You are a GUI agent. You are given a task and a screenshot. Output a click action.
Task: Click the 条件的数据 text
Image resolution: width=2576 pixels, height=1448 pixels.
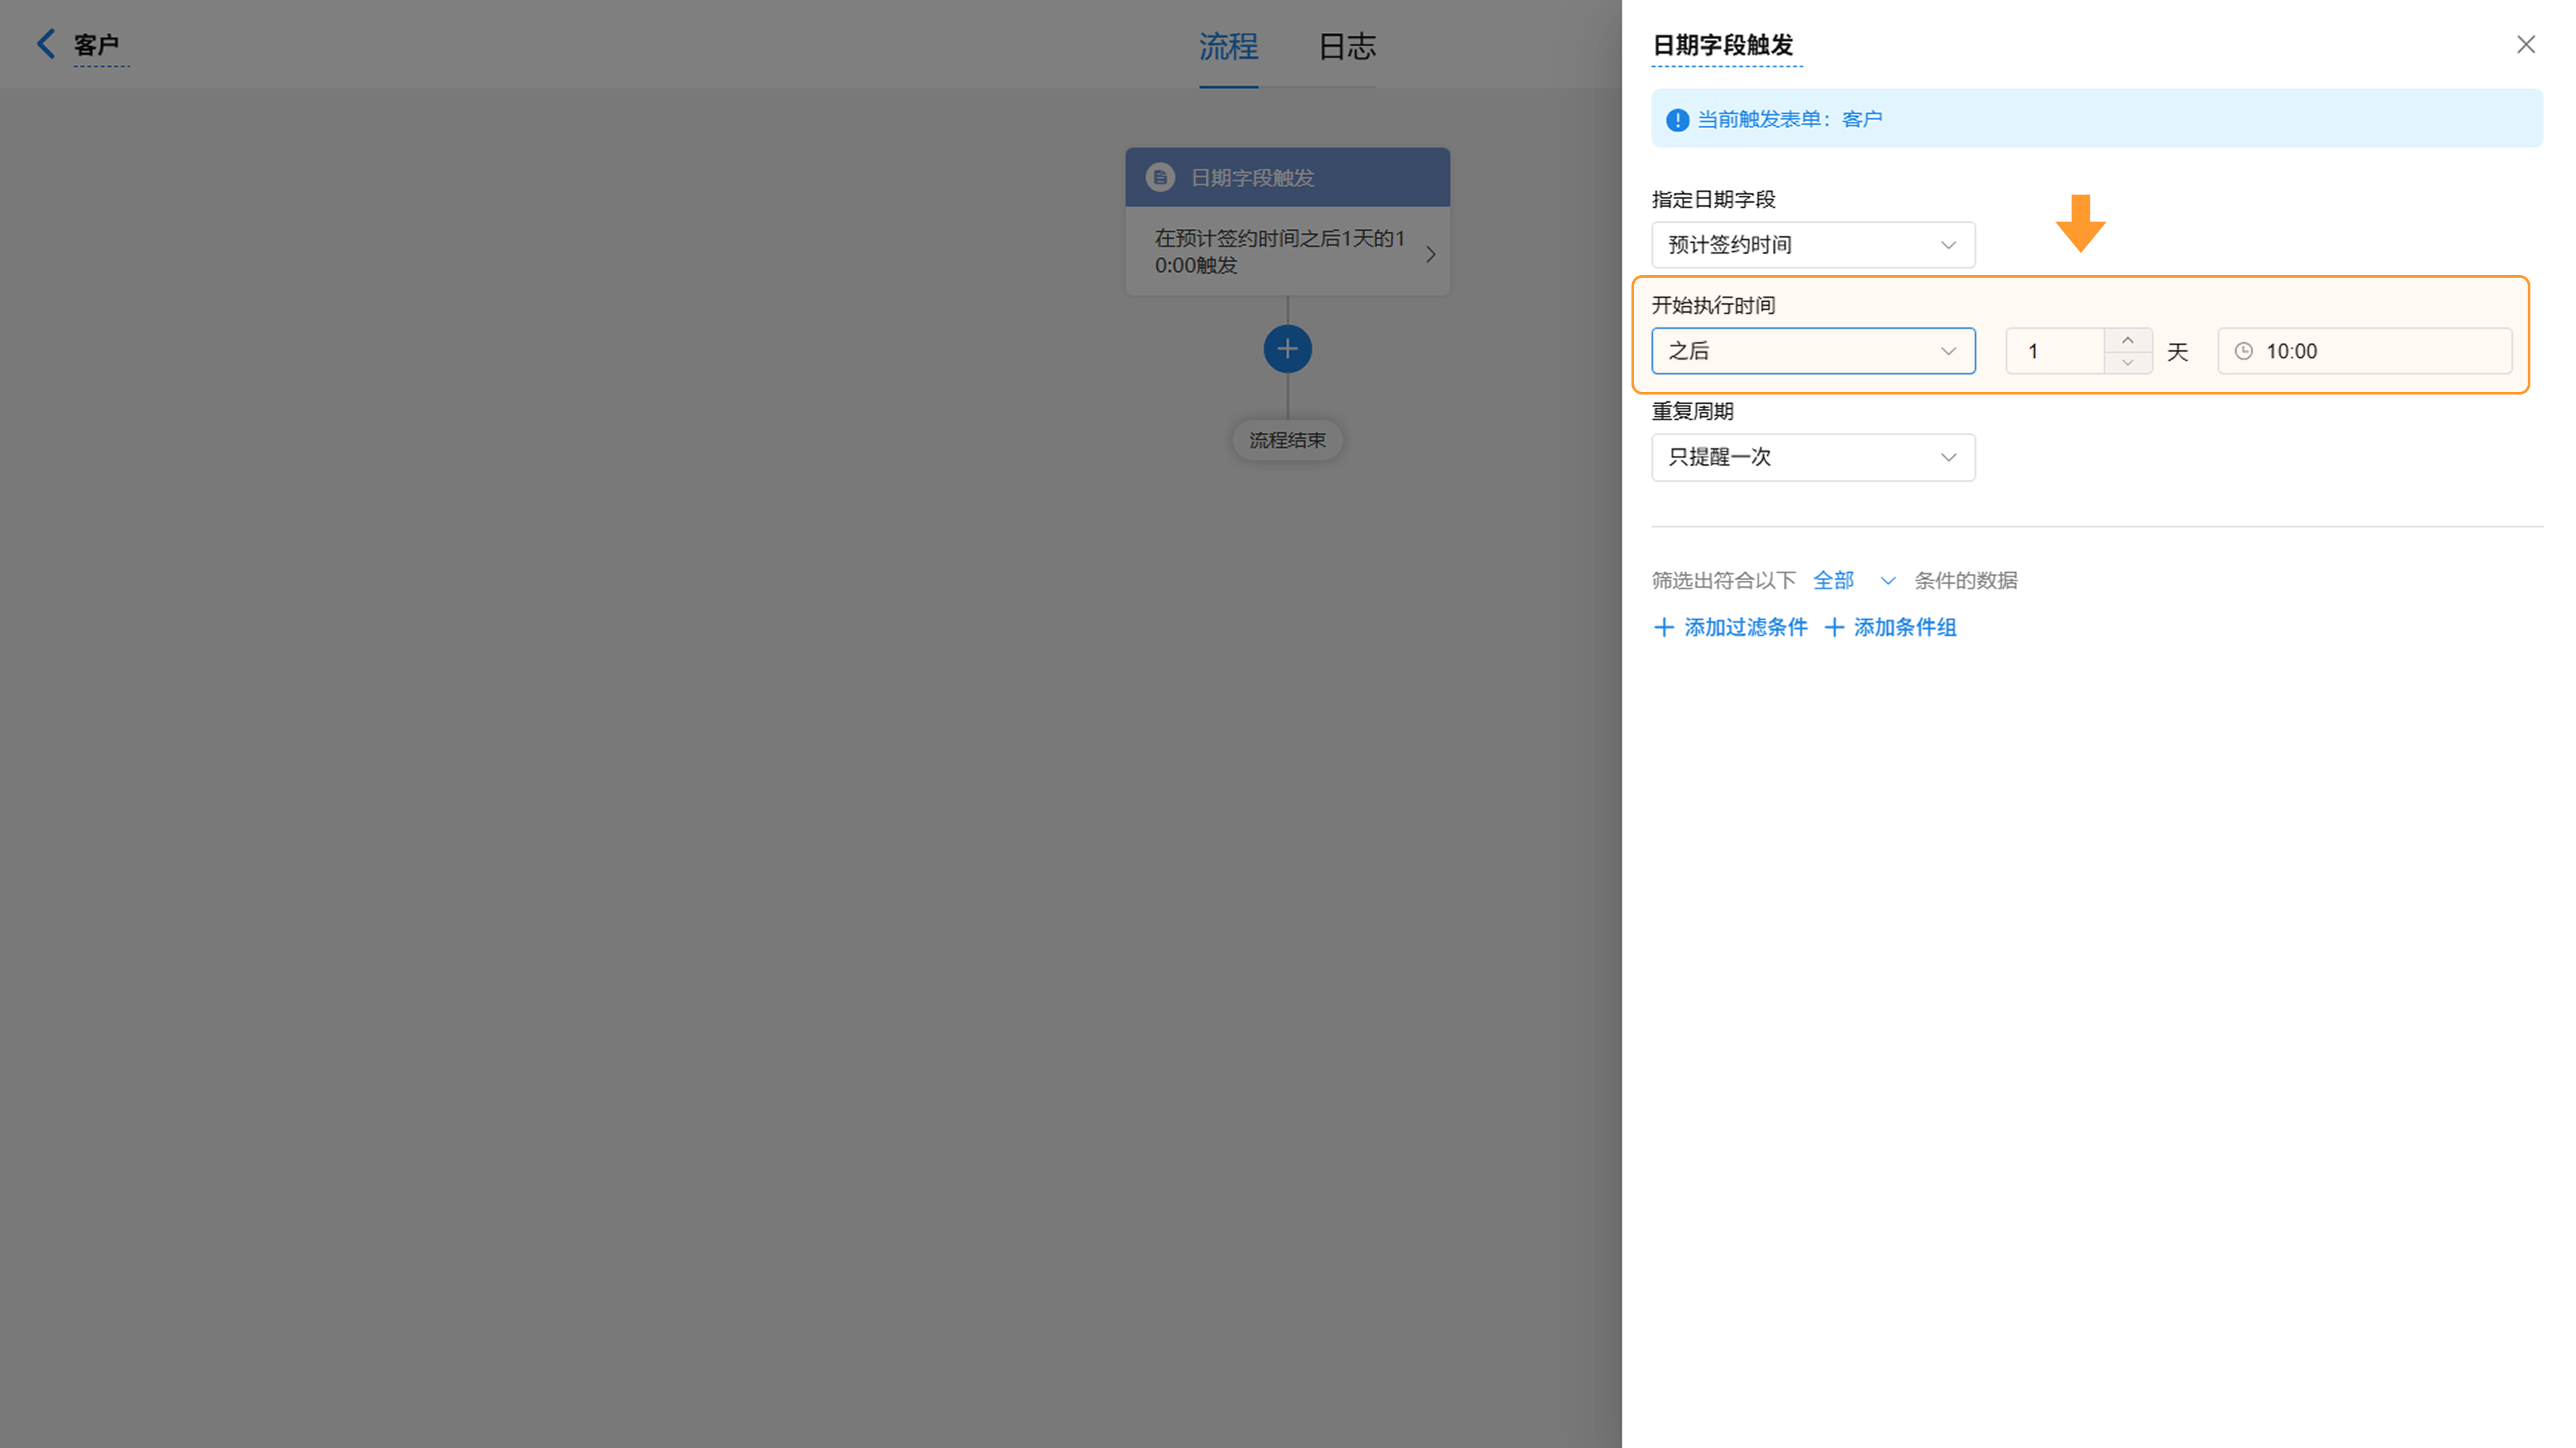click(x=1965, y=580)
